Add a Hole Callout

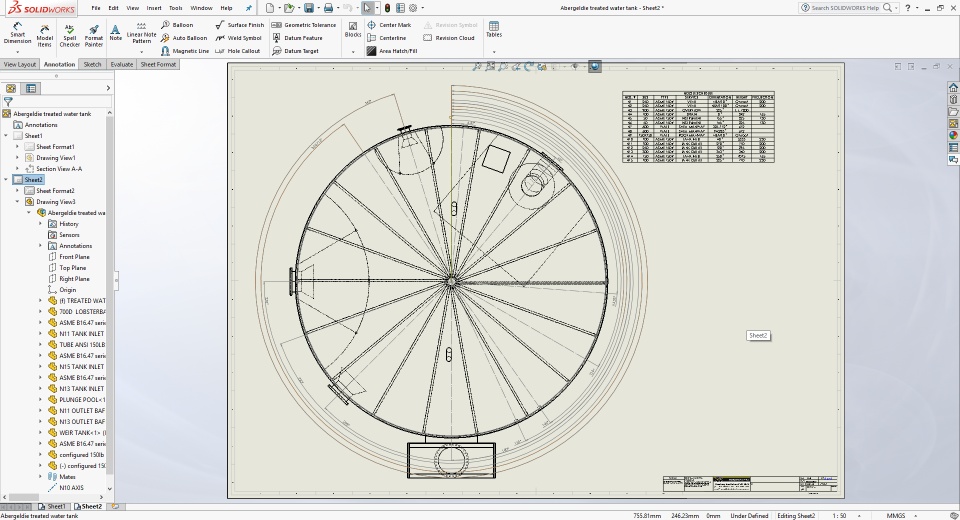238,51
